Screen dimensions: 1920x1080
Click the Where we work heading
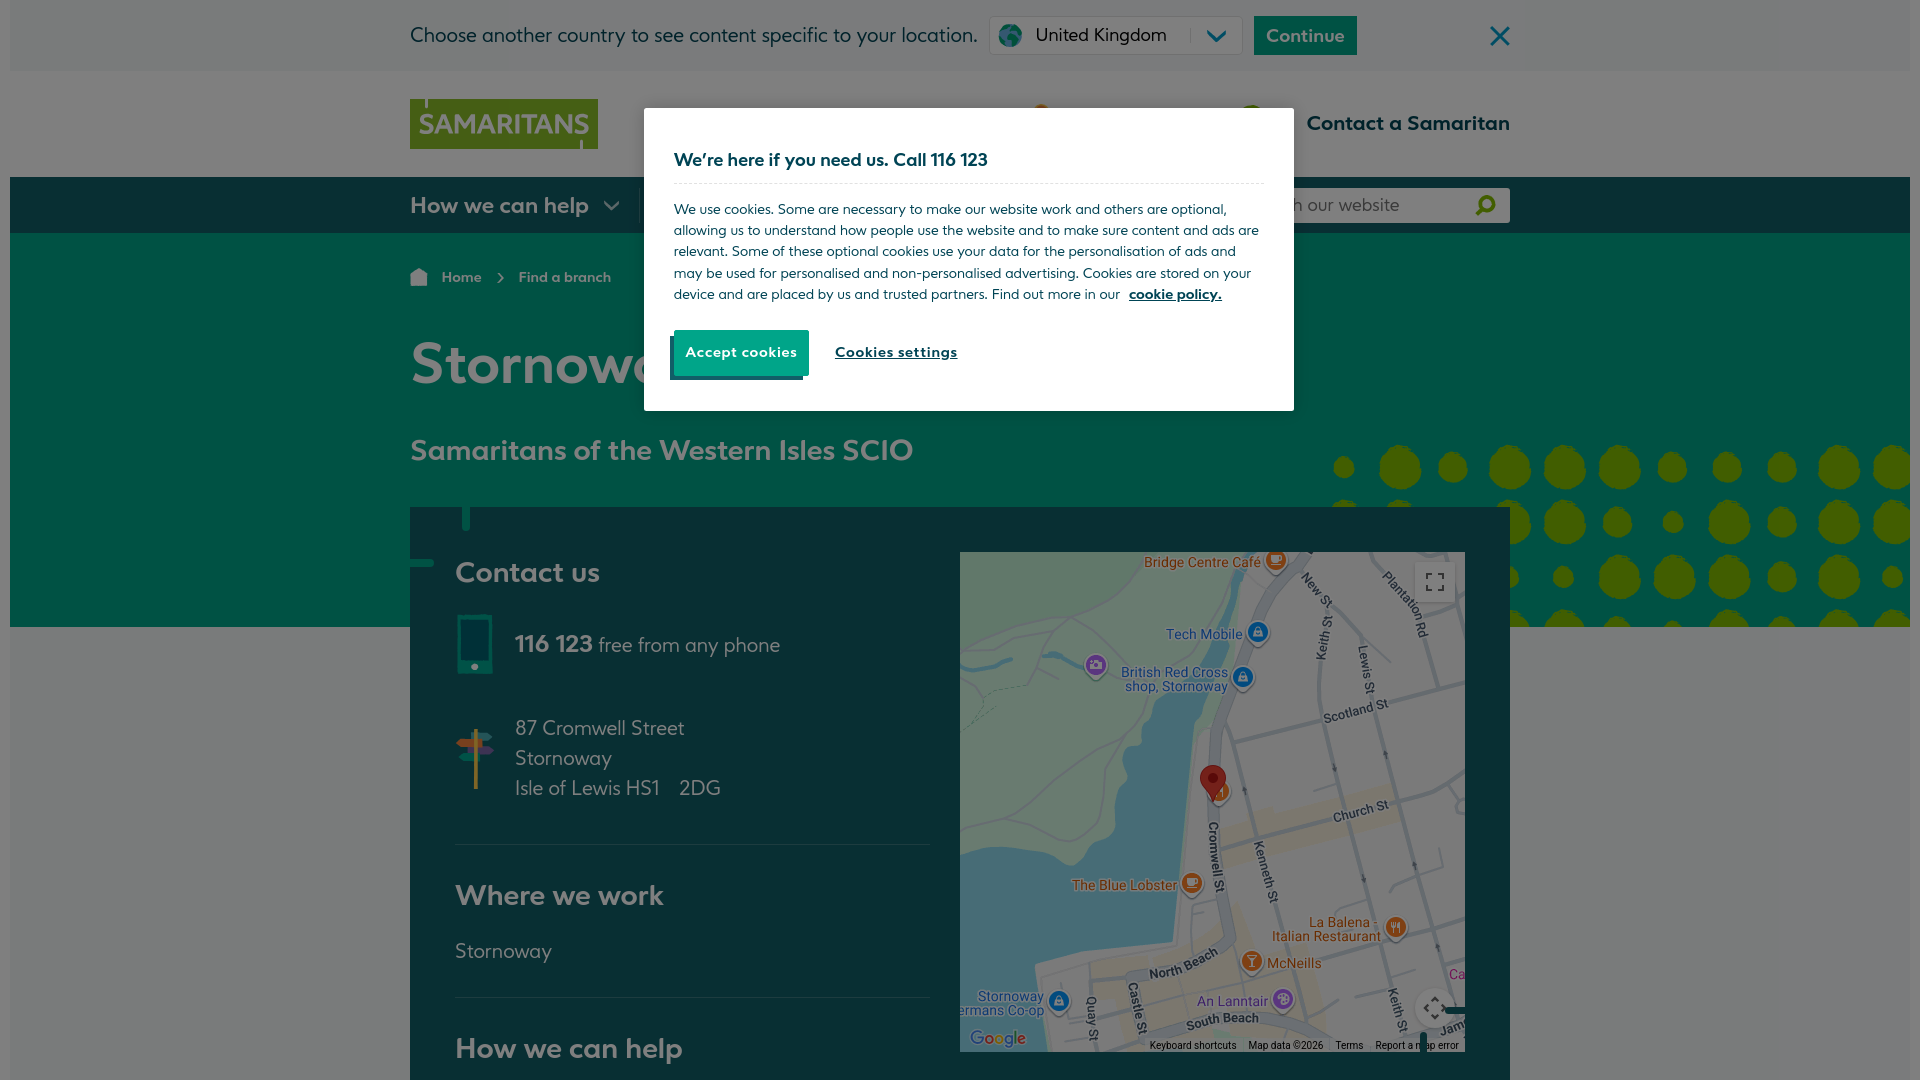pos(559,896)
